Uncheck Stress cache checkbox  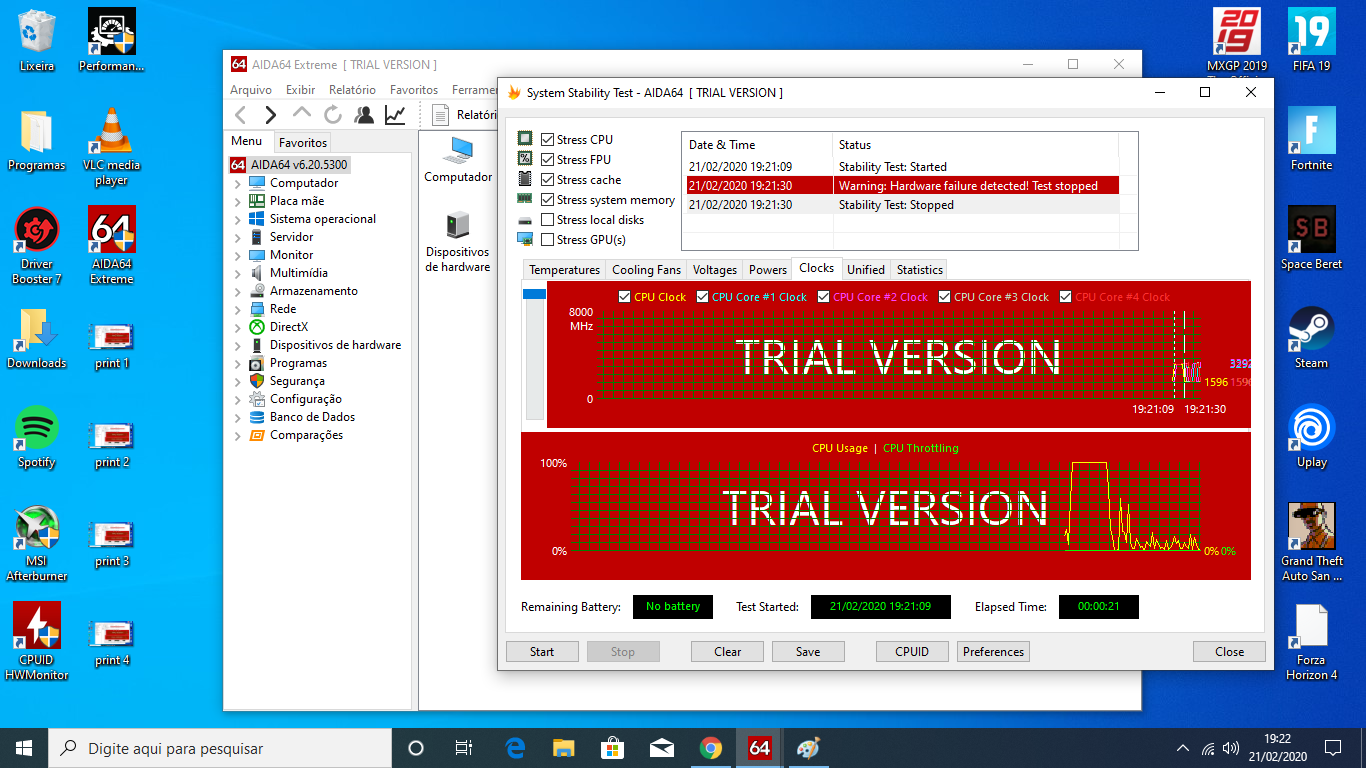(x=547, y=180)
